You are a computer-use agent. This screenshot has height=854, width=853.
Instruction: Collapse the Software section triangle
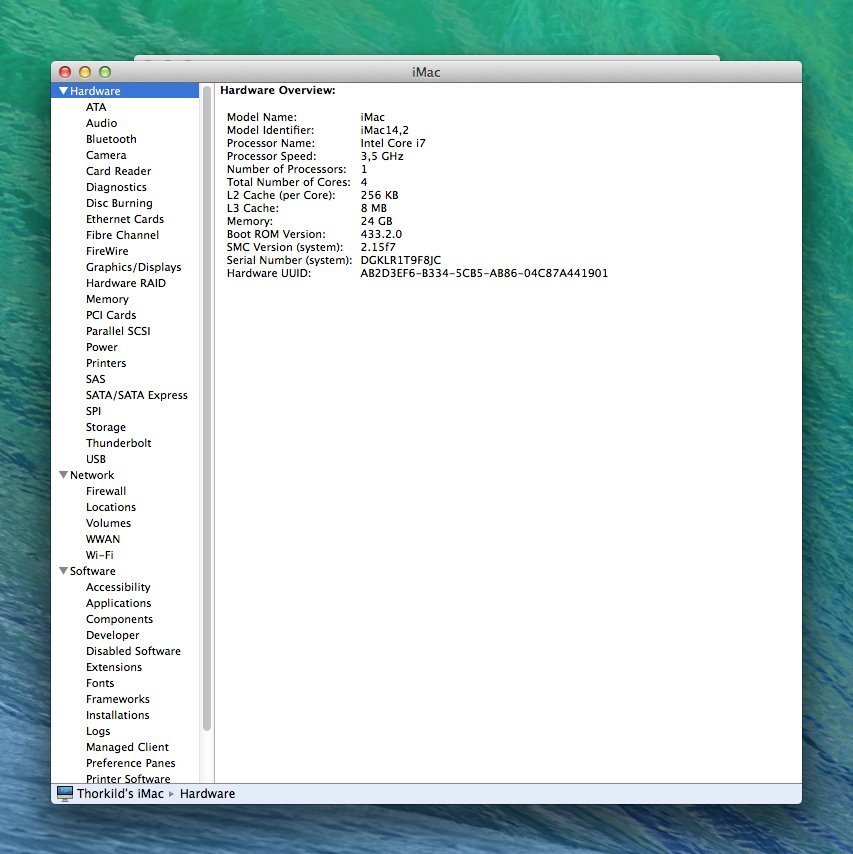64,571
